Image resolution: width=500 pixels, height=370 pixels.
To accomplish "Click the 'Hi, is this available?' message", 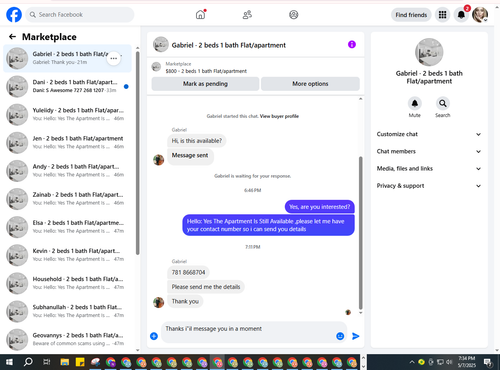I will click(x=197, y=141).
